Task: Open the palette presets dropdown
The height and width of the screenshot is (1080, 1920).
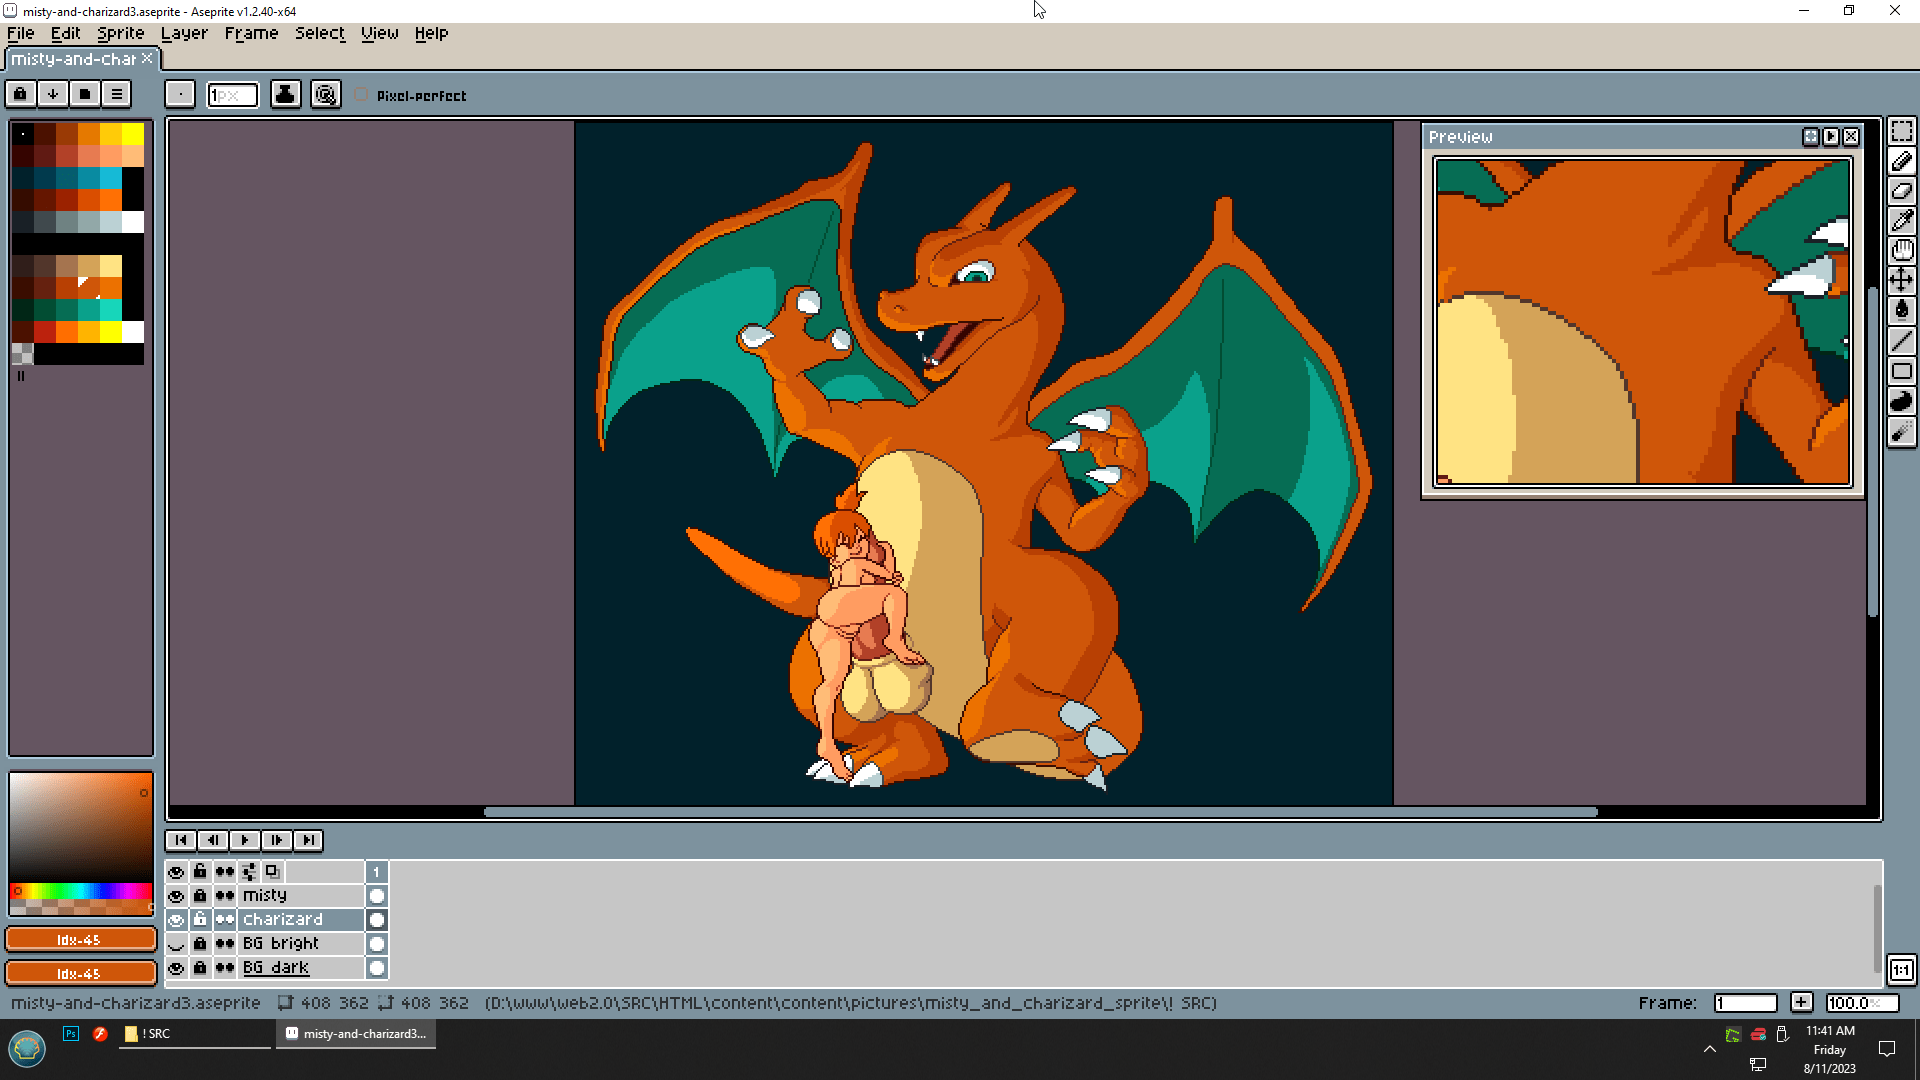Action: pyautogui.click(x=85, y=94)
